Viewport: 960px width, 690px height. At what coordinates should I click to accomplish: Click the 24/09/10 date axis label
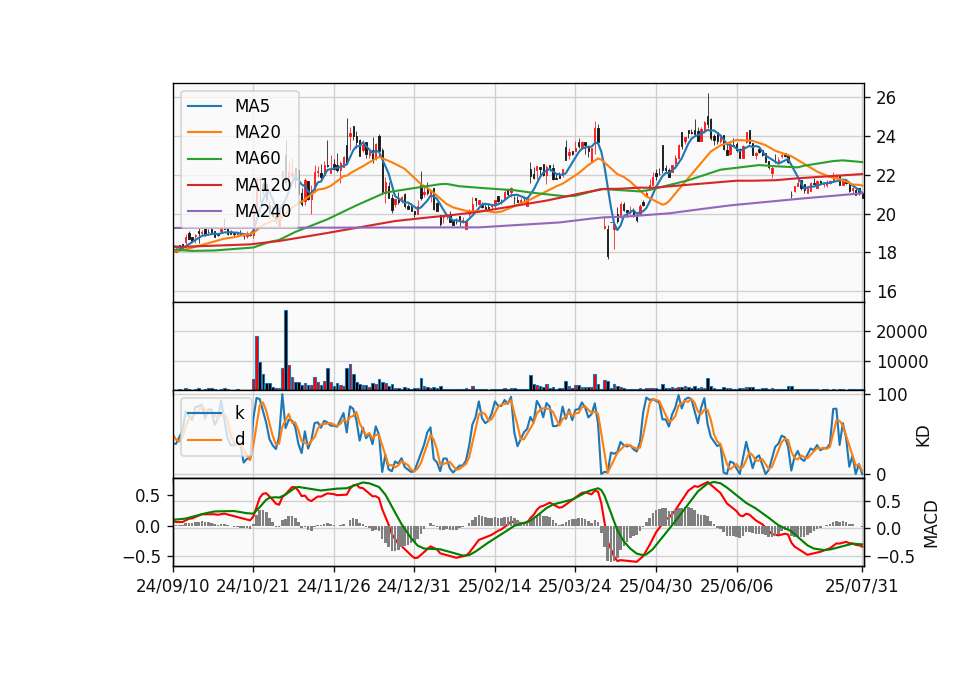click(x=173, y=586)
